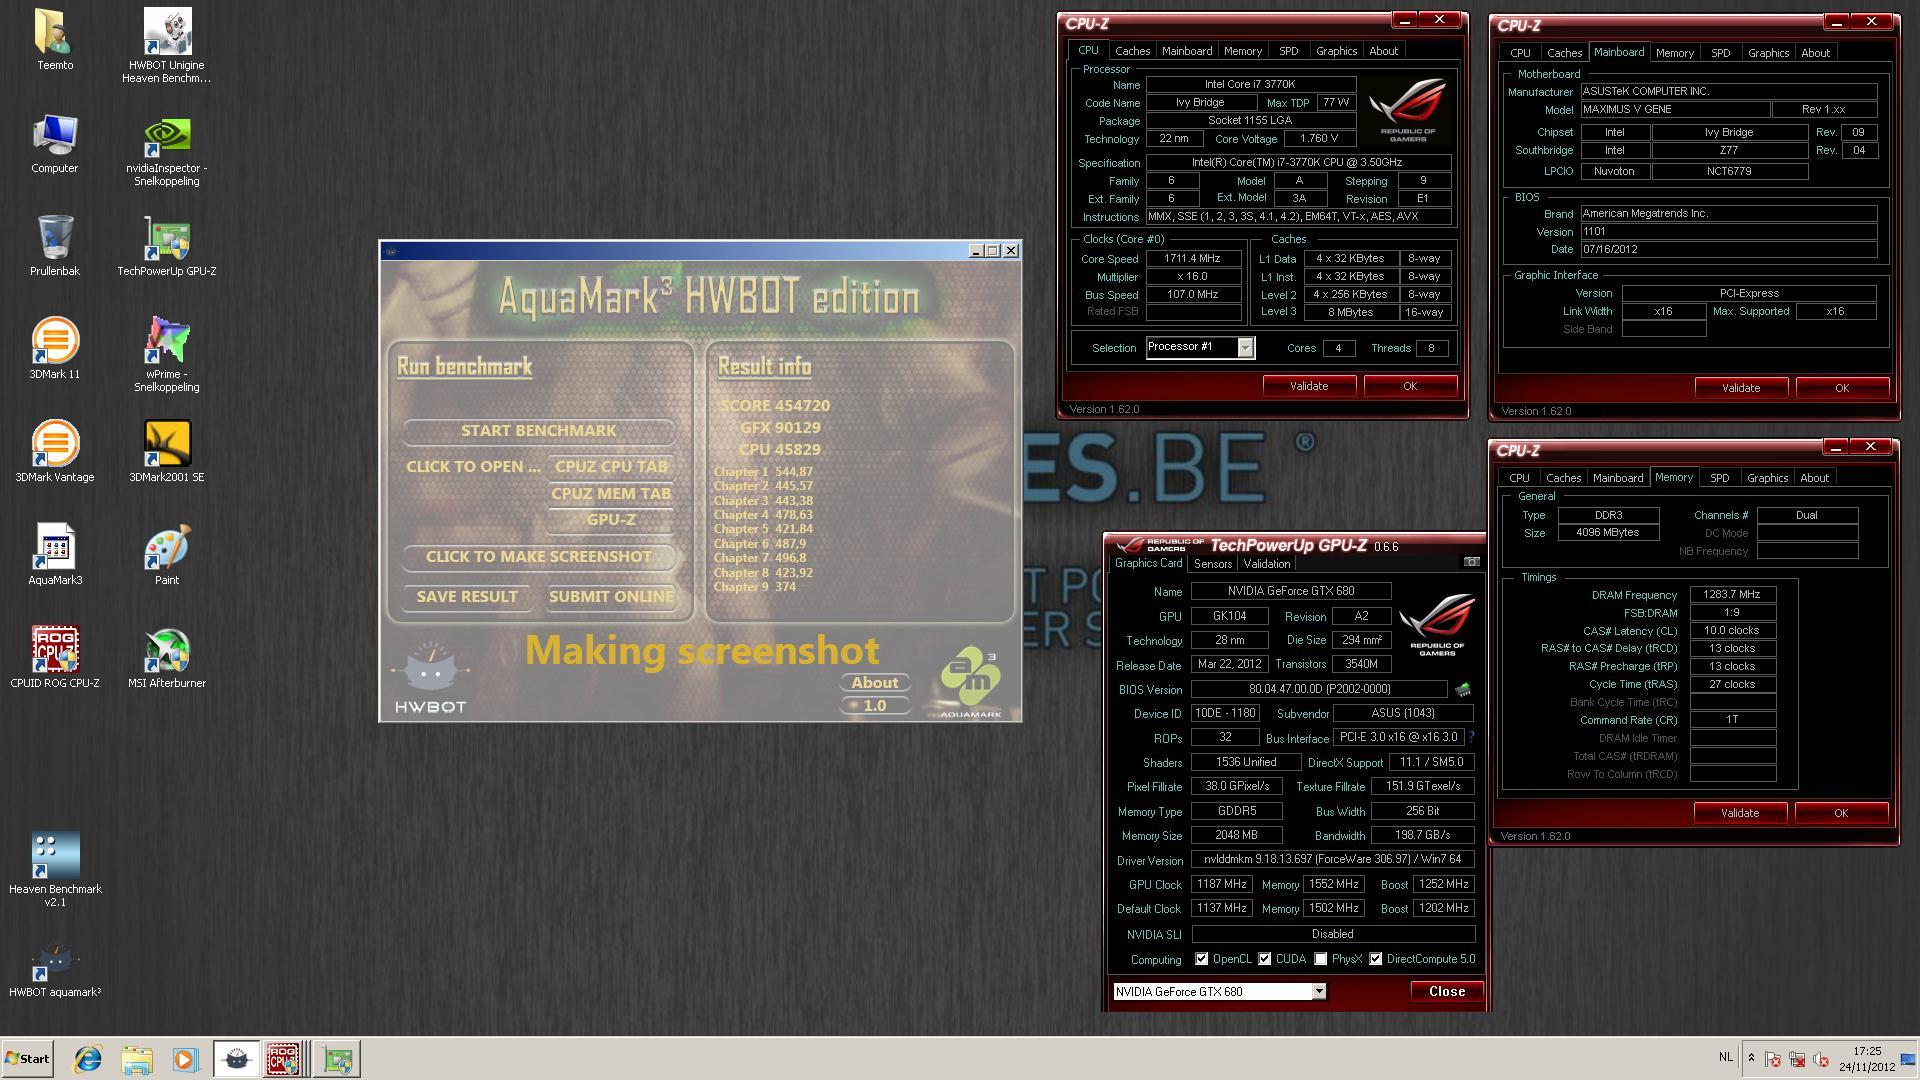1920x1080 pixels.
Task: Switch to Sensors tab in GPU-Z
Action: [x=1212, y=564]
